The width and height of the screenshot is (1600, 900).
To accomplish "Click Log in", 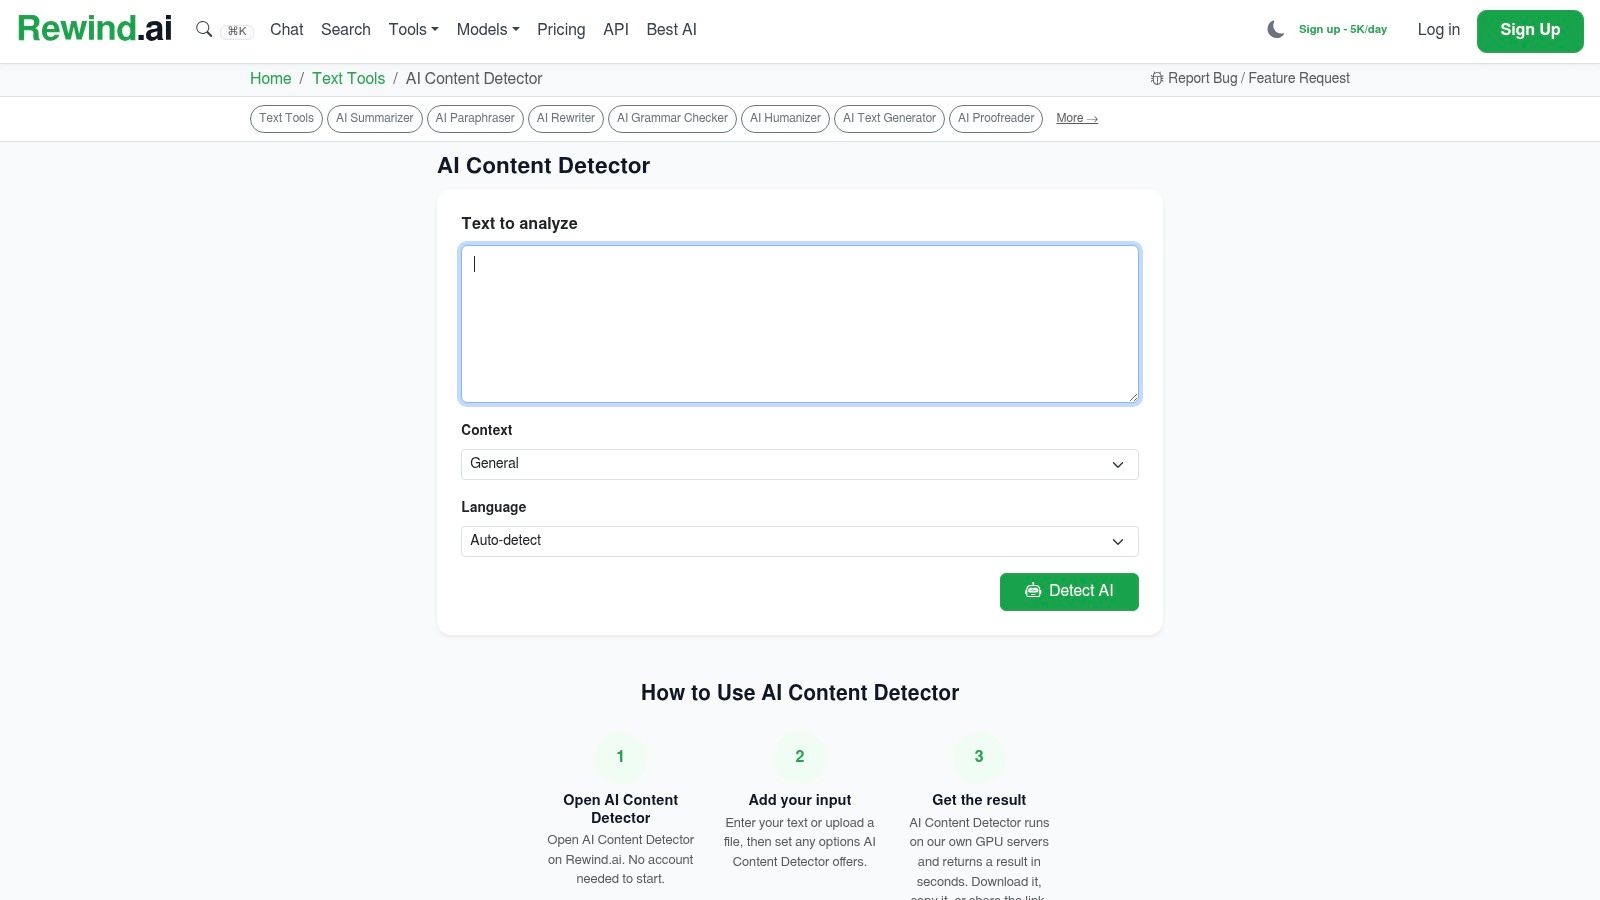I will pyautogui.click(x=1438, y=29).
